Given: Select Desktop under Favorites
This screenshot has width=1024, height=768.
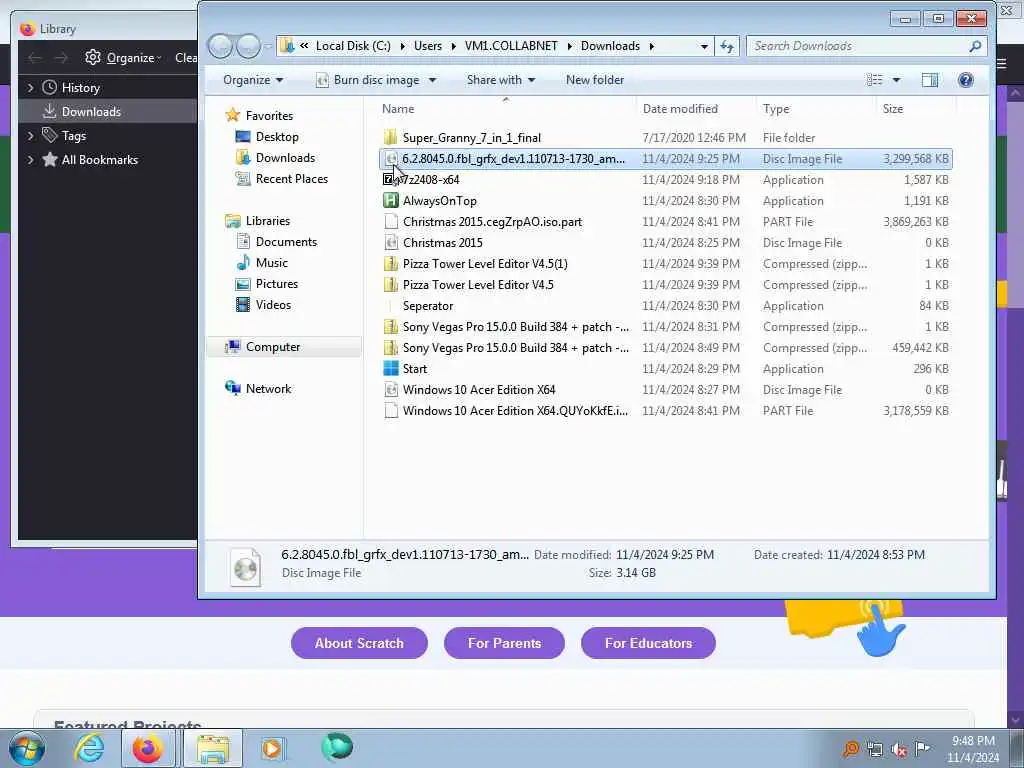Looking at the screenshot, I should pos(277,137).
